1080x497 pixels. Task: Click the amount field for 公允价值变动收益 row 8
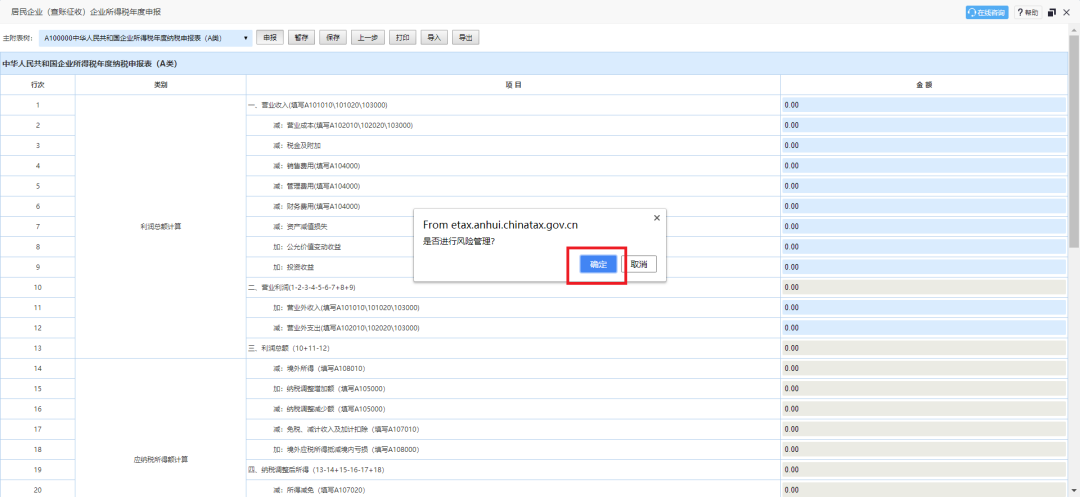tap(924, 247)
